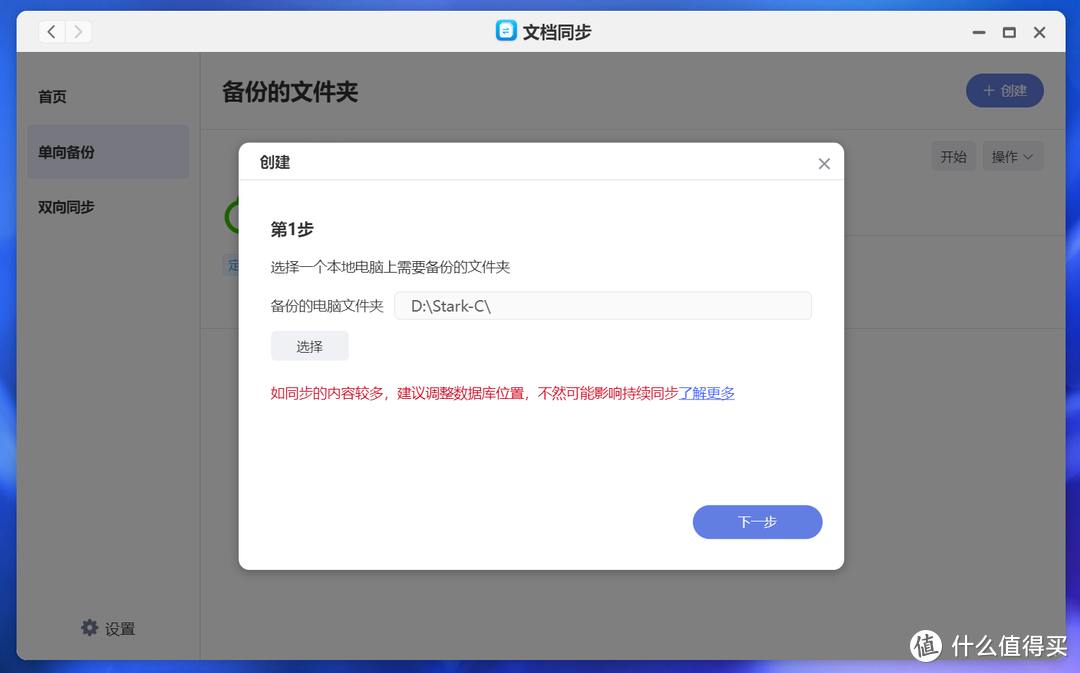Click the chevron icon next to 操作
Viewport: 1080px width, 673px height.
(1027, 156)
